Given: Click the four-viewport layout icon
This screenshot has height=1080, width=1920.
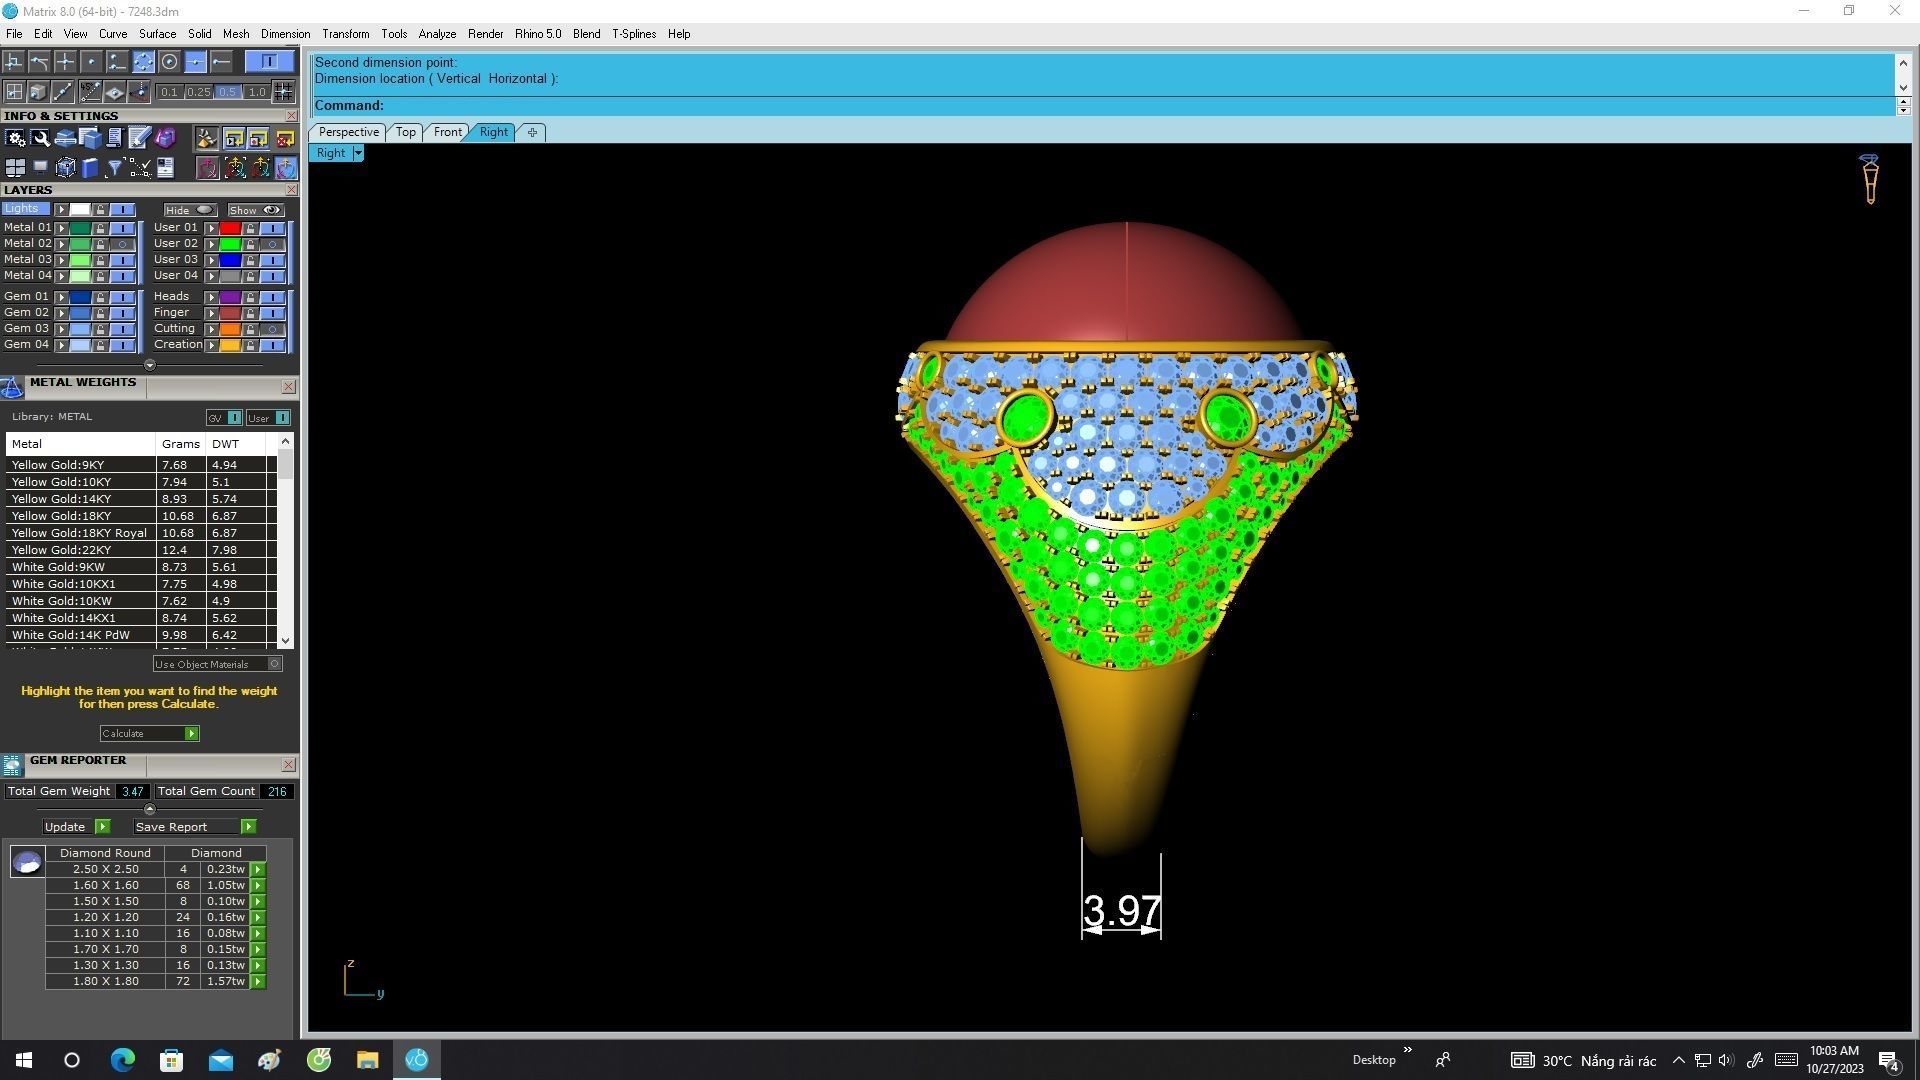Looking at the screenshot, I should (16, 168).
